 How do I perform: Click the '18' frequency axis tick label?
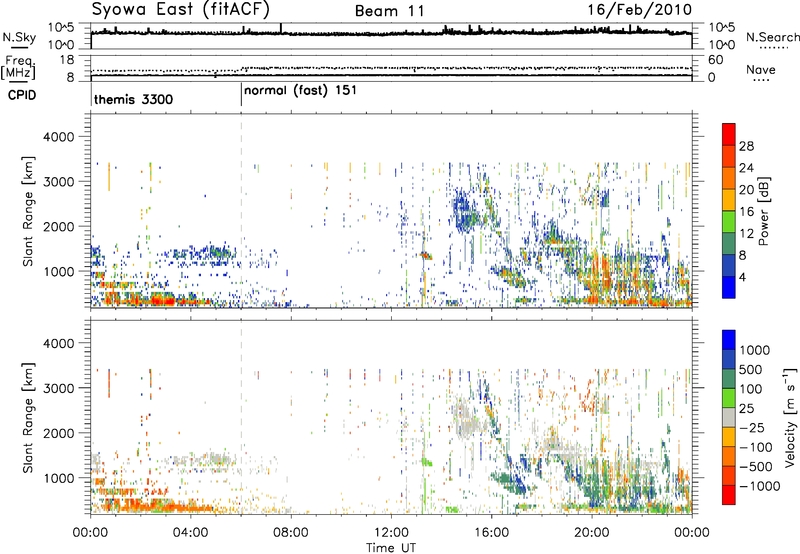click(x=66, y=60)
